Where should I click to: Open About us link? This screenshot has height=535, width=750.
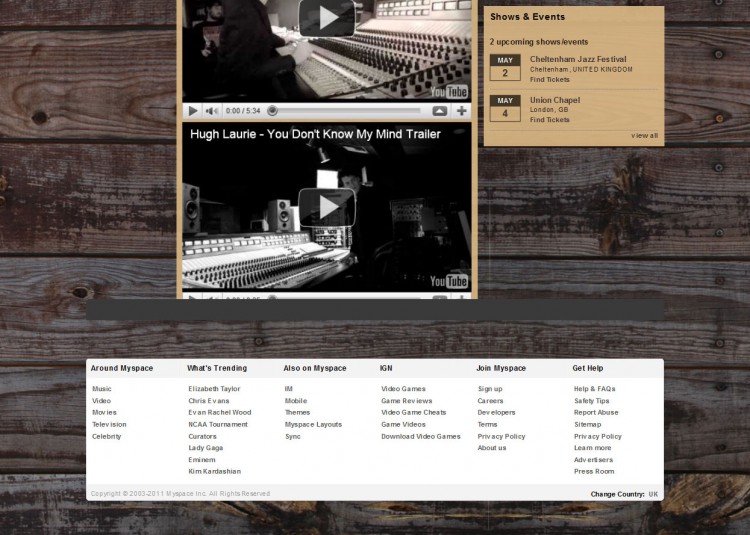492,448
